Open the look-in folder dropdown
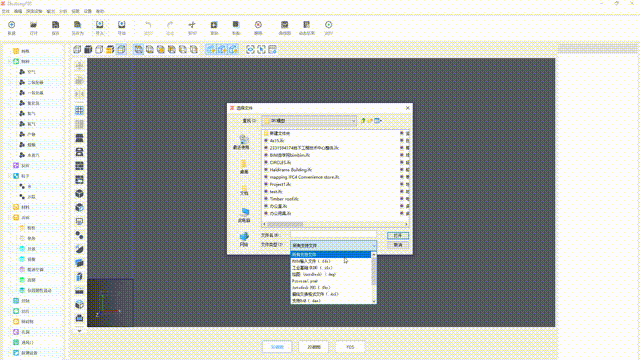 click(x=309, y=121)
